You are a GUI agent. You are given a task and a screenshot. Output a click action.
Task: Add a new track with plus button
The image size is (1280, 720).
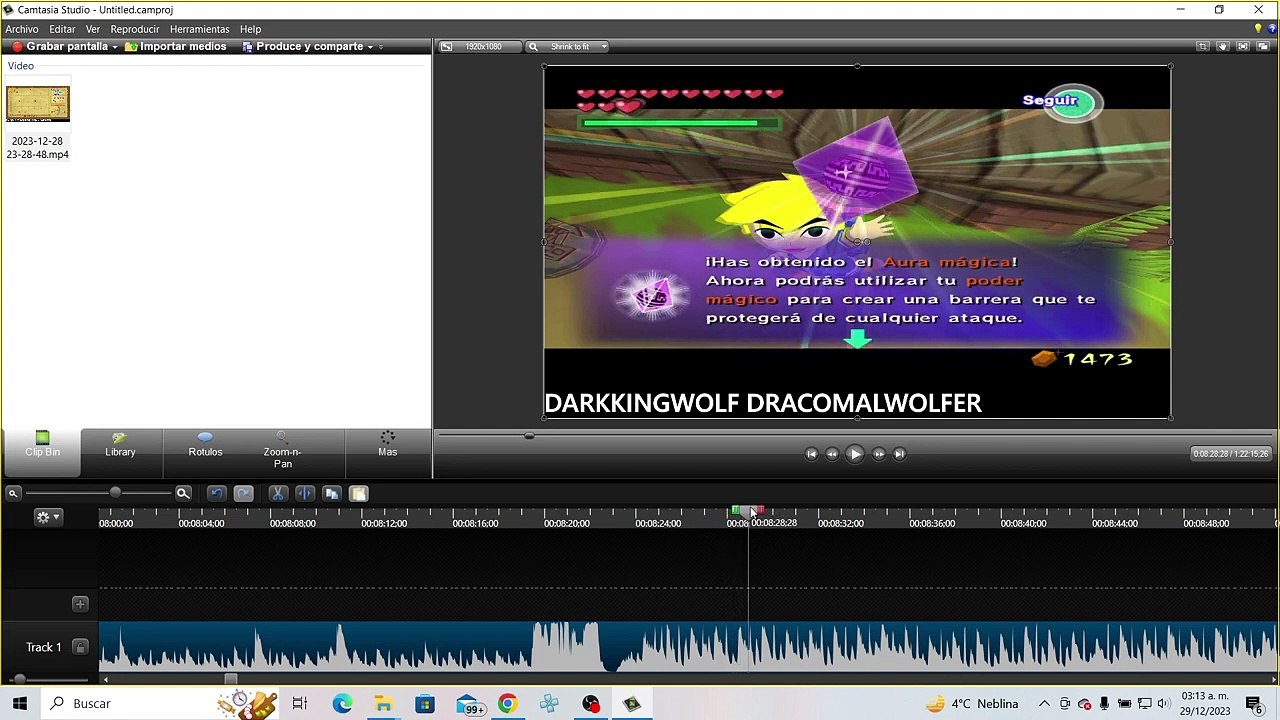[80, 604]
